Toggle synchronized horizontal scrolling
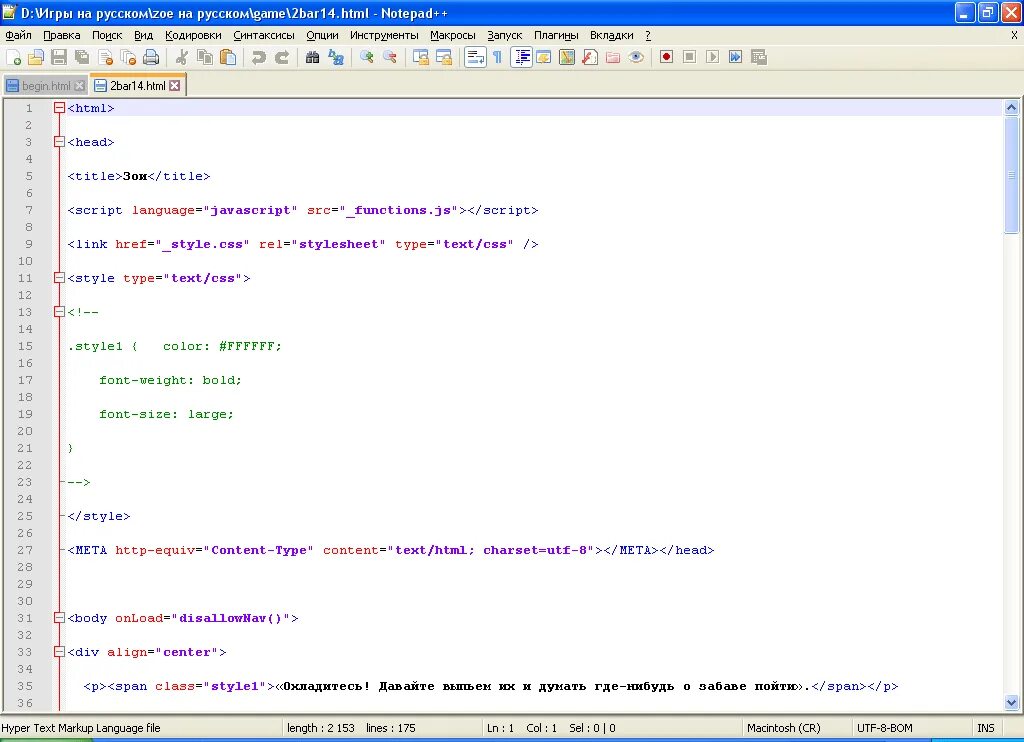The width and height of the screenshot is (1024, 742). (x=444, y=57)
